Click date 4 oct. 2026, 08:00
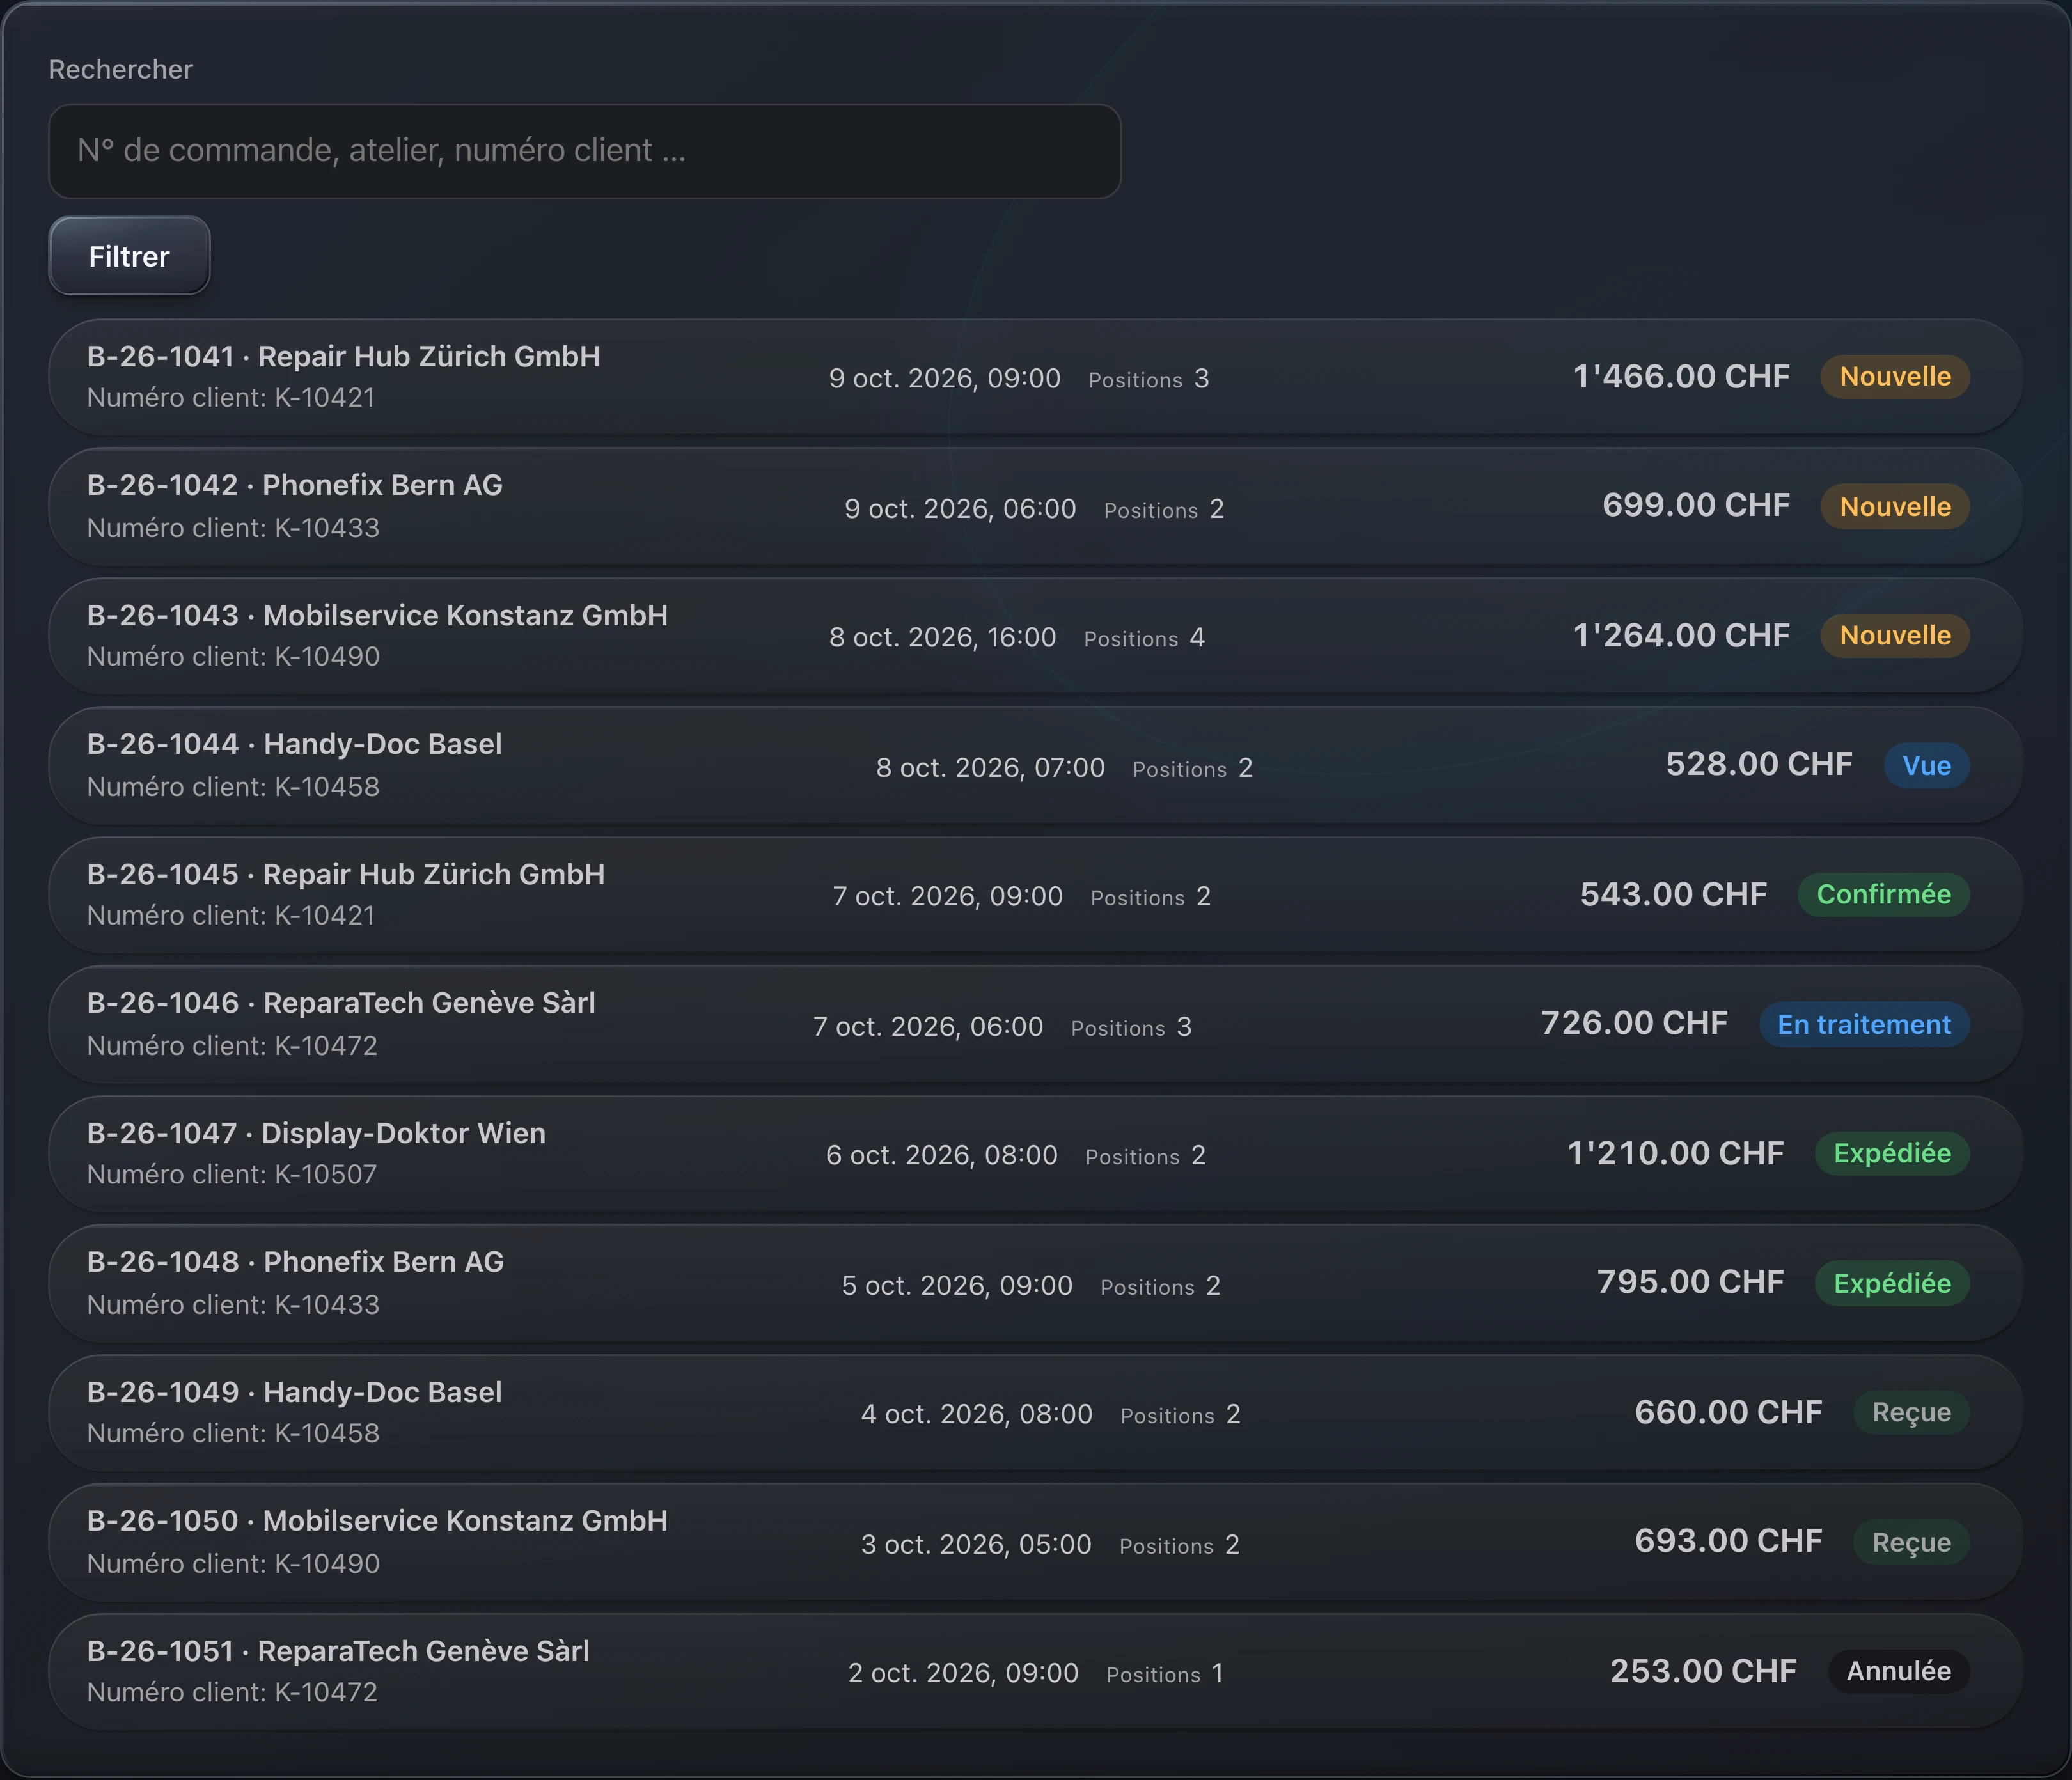 pyautogui.click(x=976, y=1415)
